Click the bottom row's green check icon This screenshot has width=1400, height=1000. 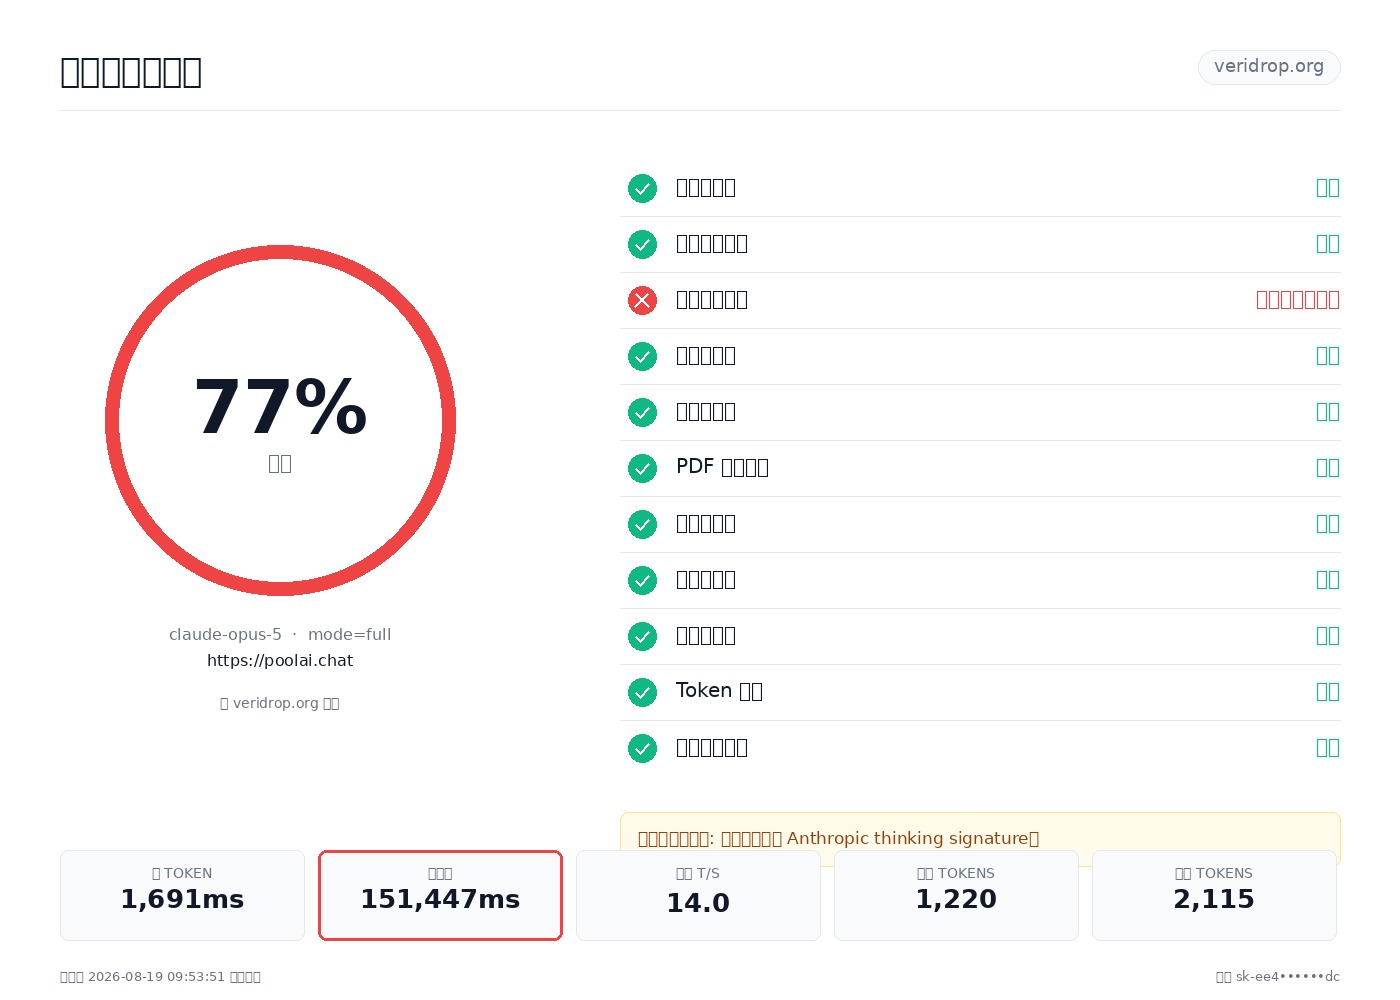coord(642,748)
